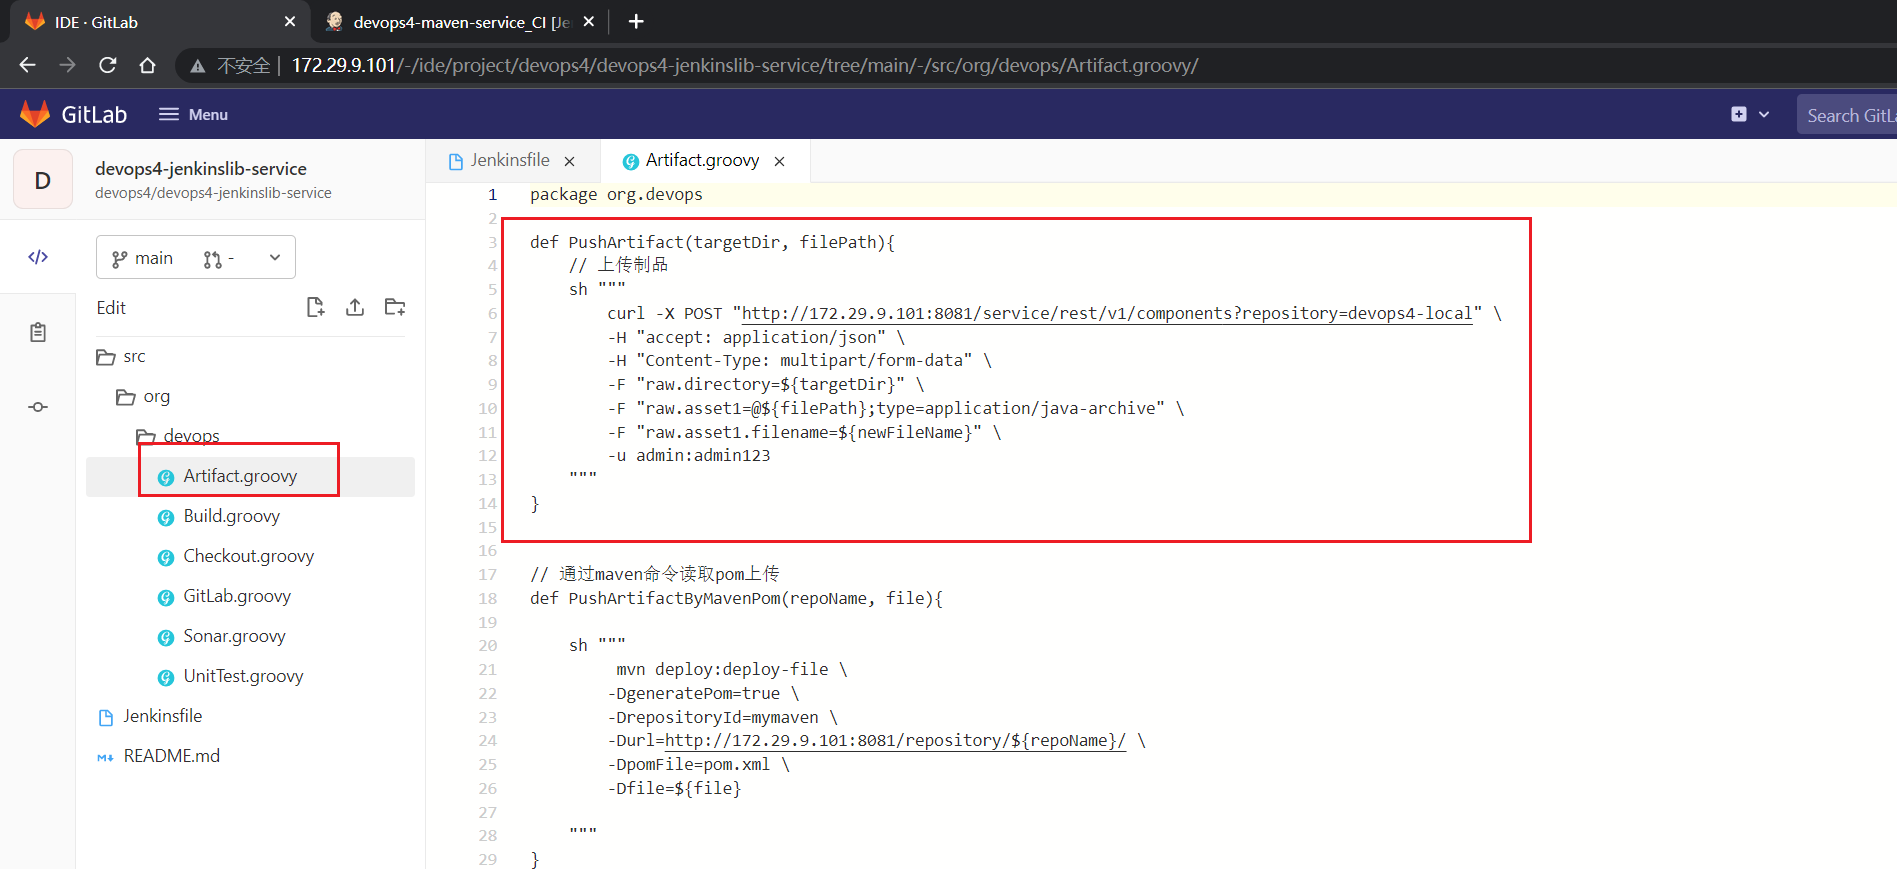Viewport: 1897px width, 869px height.
Task: Switch to devops4-maven-service_CI Jenkins tab
Action: [x=460, y=22]
